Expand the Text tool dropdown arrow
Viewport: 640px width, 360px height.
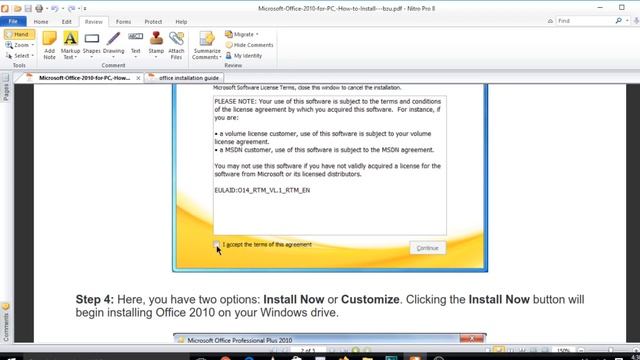(136, 57)
